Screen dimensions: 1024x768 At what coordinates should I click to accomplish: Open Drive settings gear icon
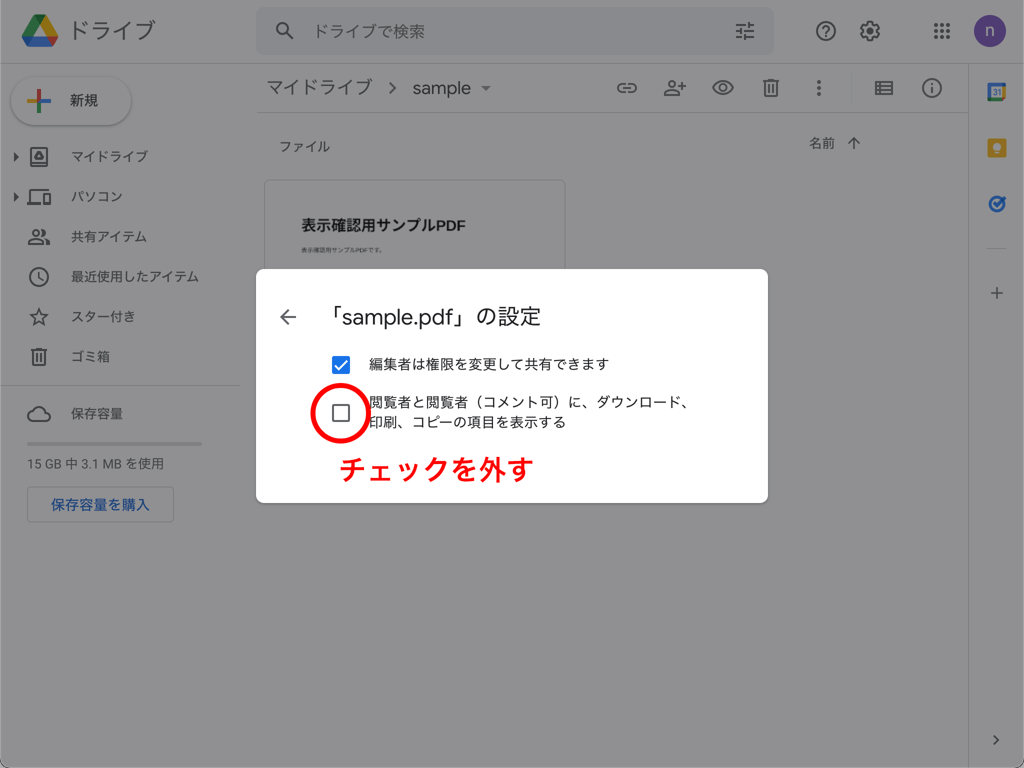click(x=870, y=31)
